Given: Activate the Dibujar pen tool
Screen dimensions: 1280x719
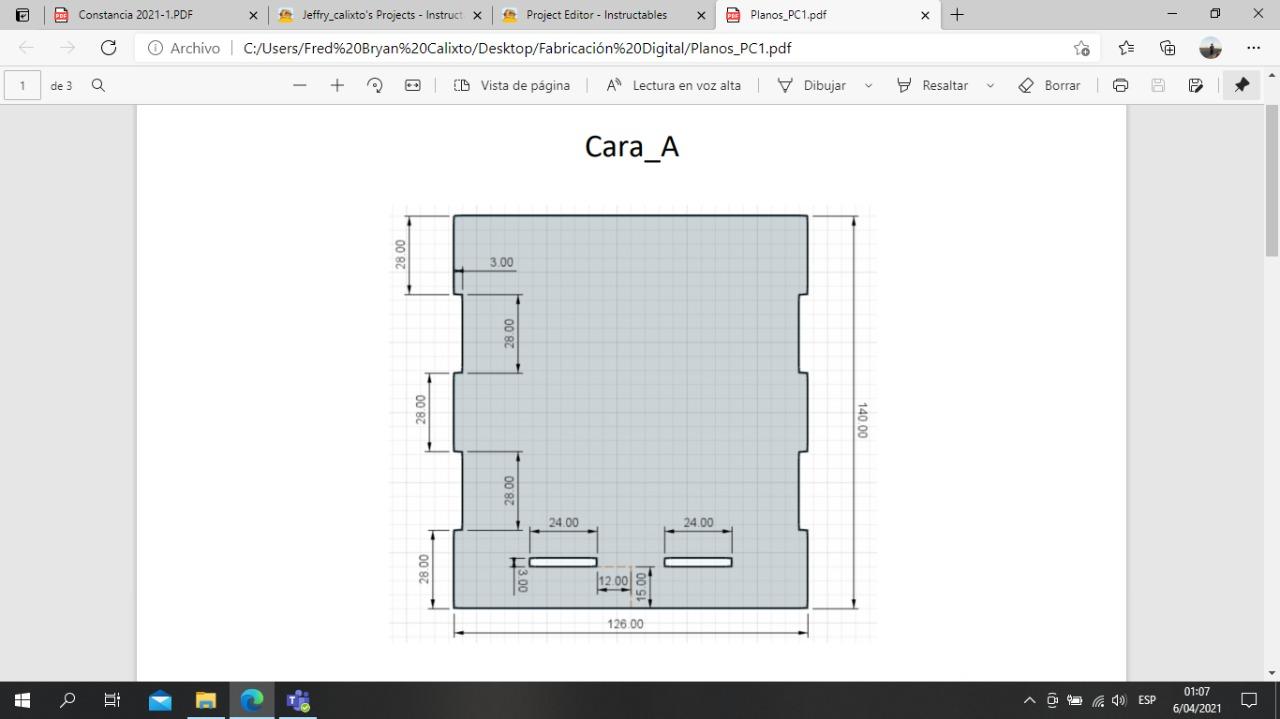Looking at the screenshot, I should pos(812,86).
